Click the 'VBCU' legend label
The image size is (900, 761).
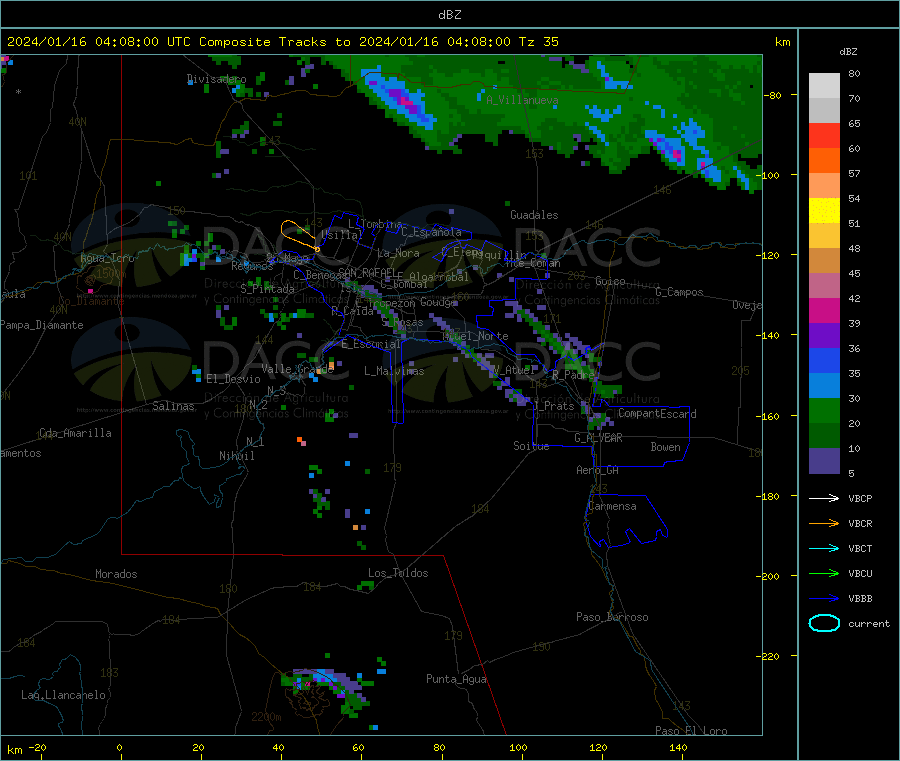tap(860, 573)
